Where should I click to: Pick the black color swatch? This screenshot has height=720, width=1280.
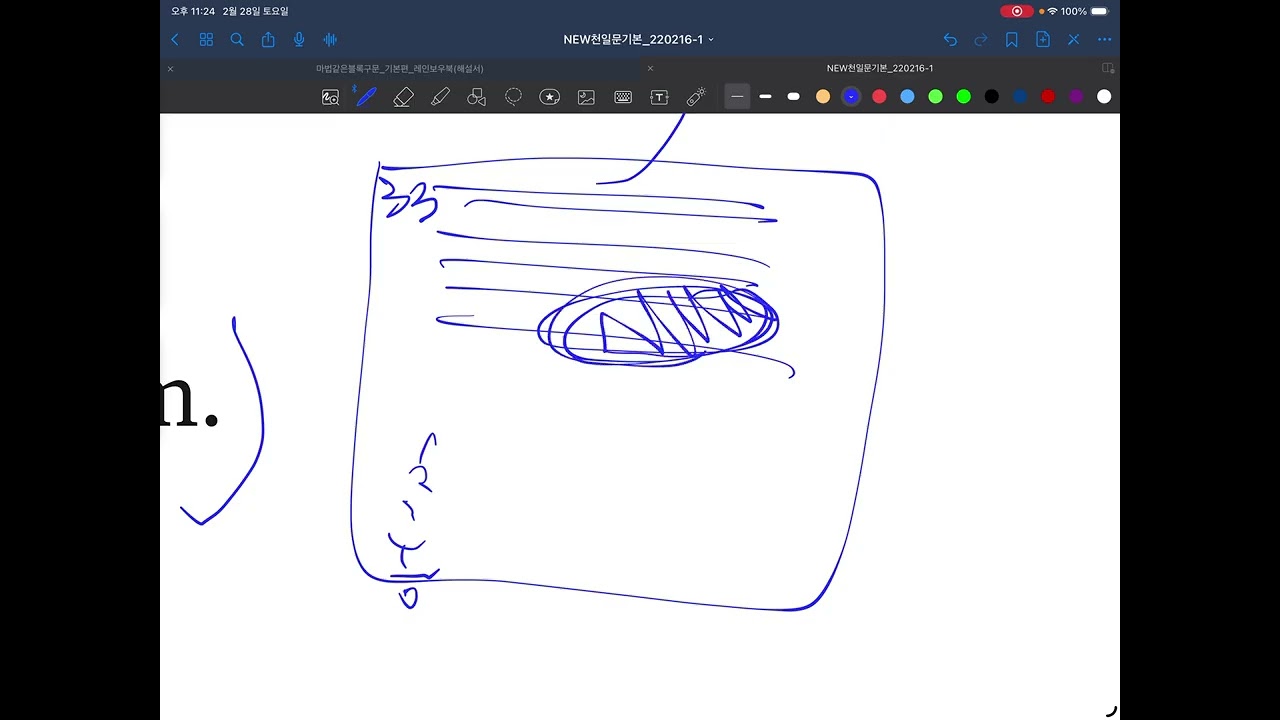pyautogui.click(x=991, y=97)
